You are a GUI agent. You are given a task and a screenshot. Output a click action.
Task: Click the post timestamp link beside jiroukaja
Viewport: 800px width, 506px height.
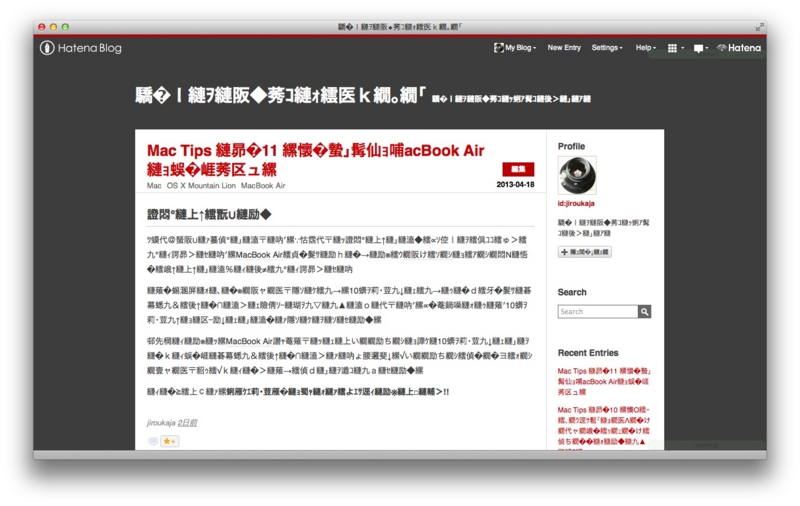[187, 423]
